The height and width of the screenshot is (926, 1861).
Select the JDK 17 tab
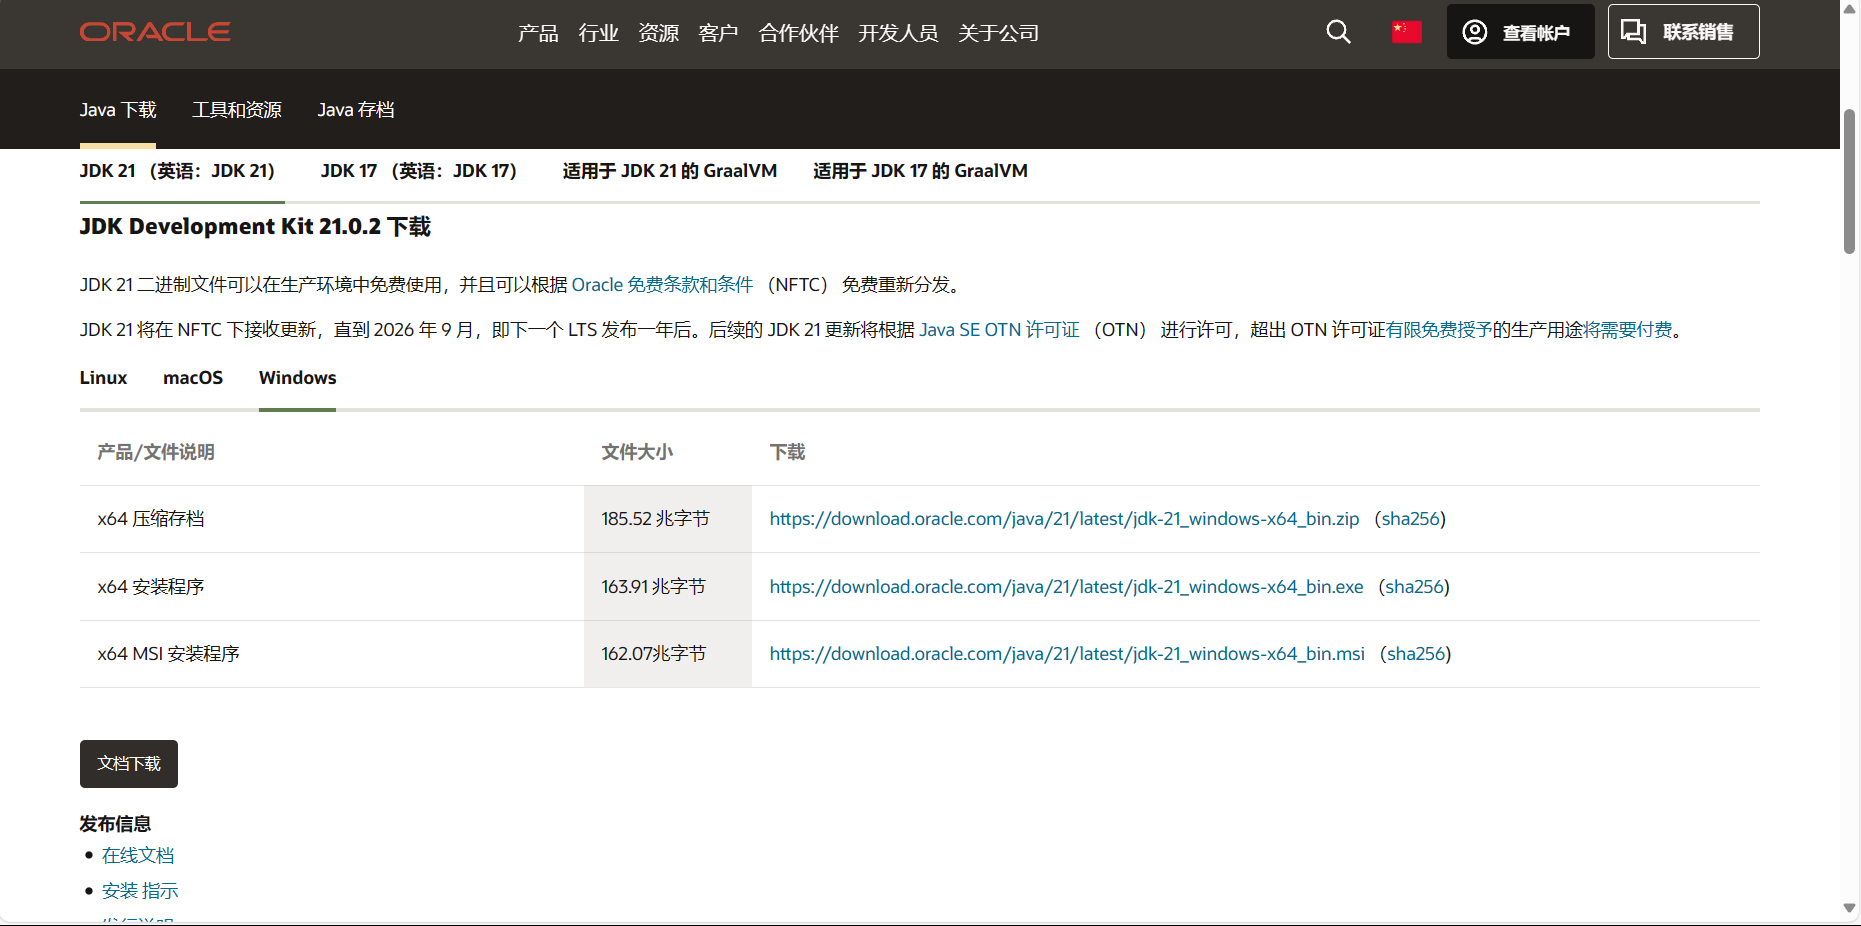click(418, 171)
